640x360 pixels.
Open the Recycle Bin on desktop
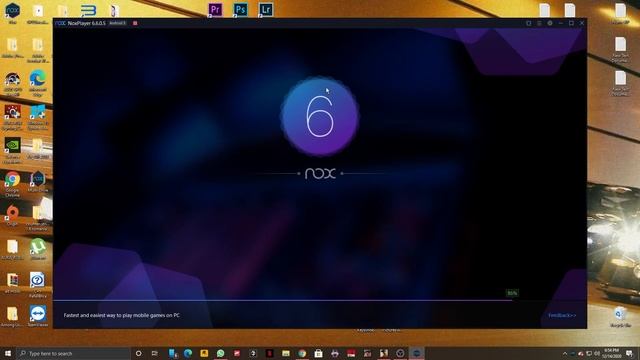coord(620,317)
